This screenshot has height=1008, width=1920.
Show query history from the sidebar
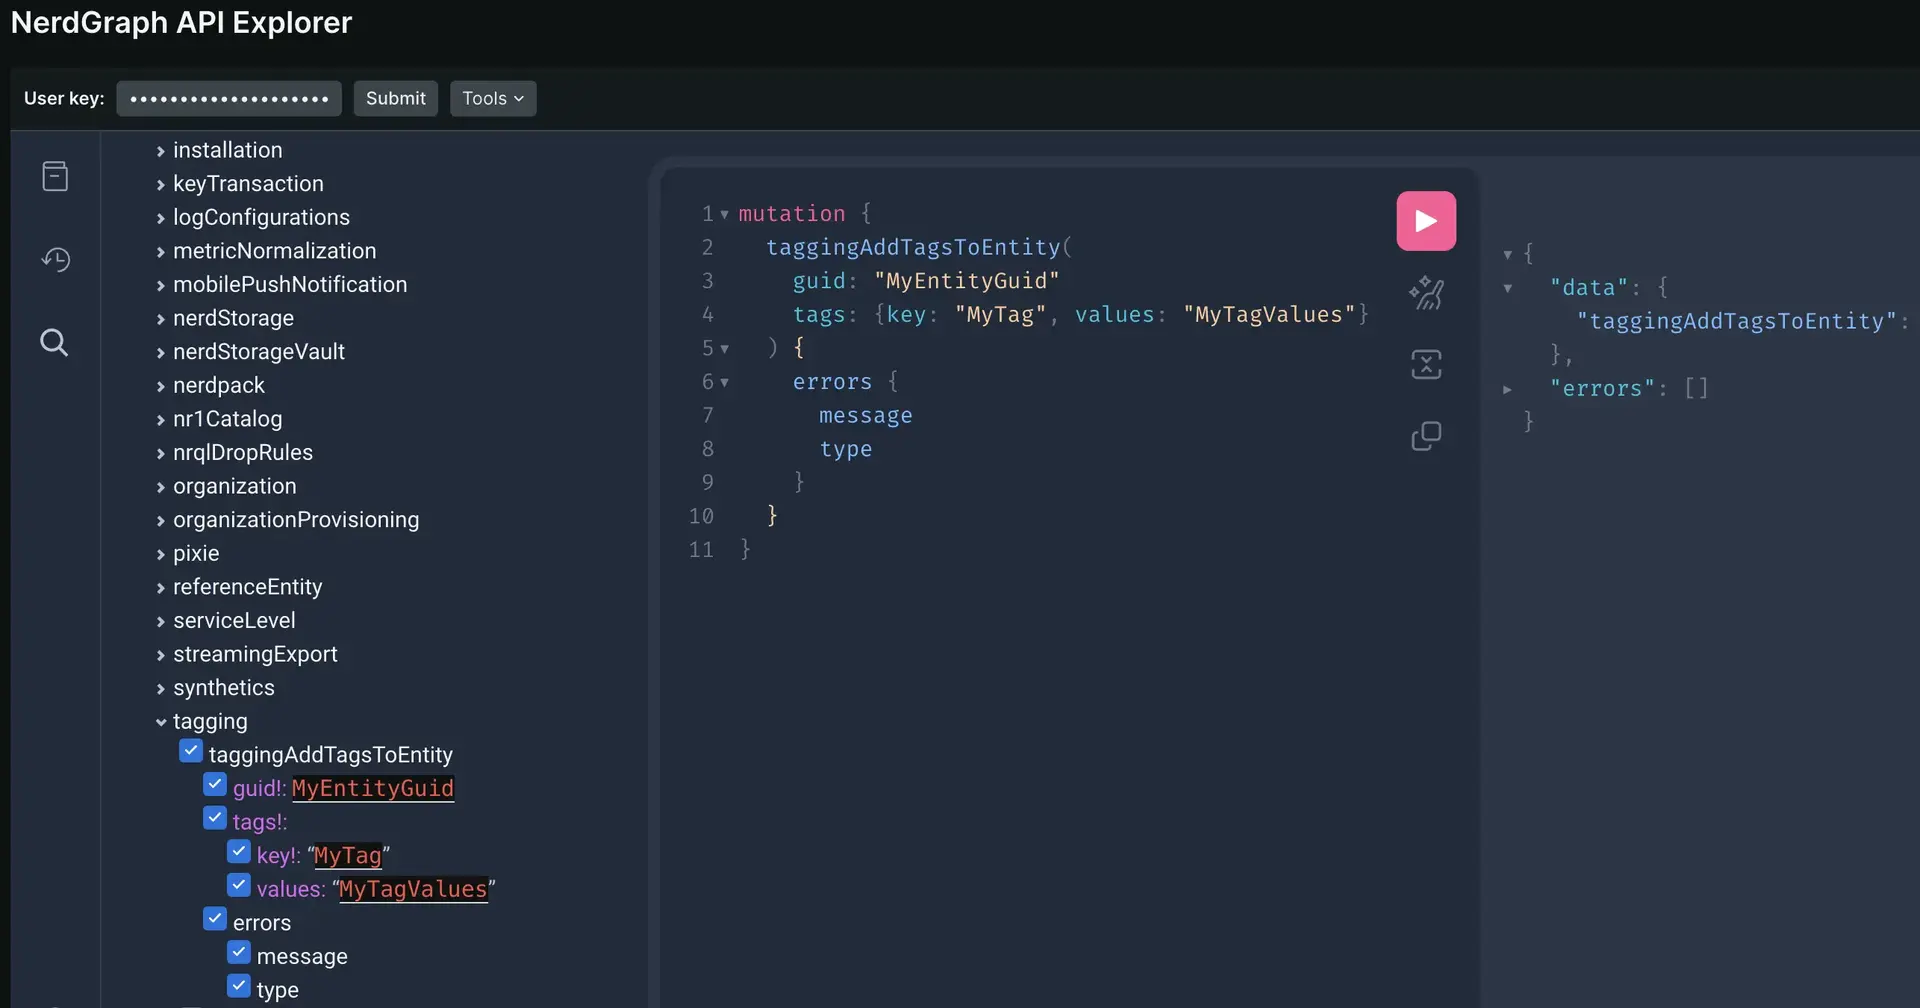point(55,260)
